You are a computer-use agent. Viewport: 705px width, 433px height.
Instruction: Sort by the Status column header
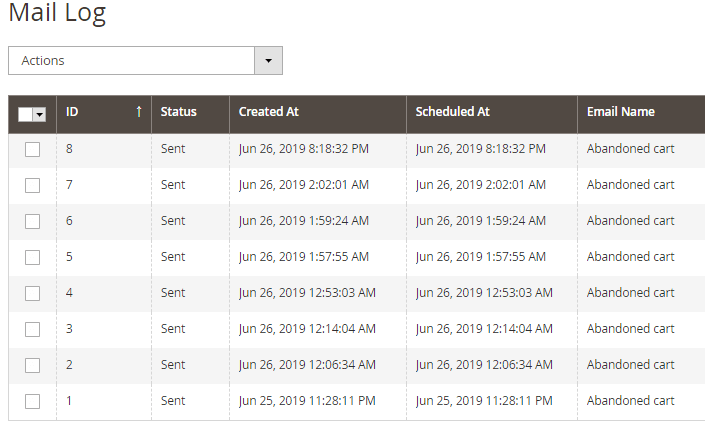pyautogui.click(x=179, y=112)
